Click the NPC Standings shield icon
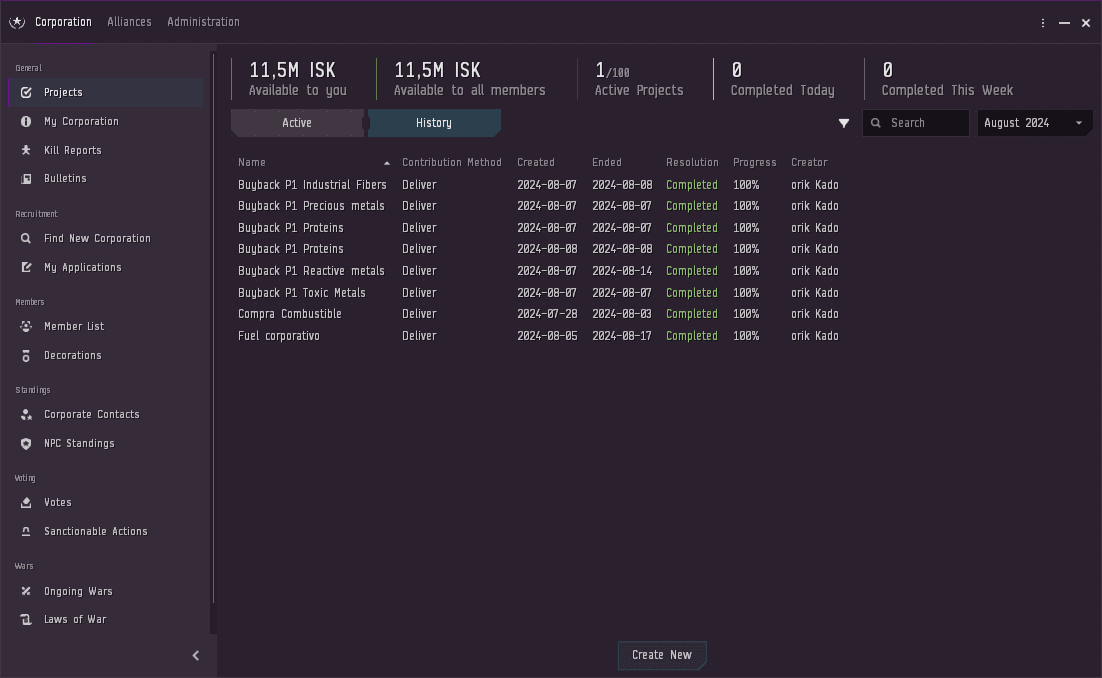 (x=26, y=443)
